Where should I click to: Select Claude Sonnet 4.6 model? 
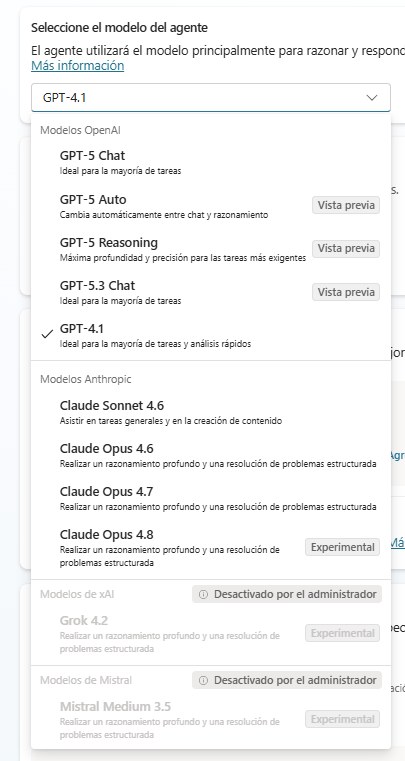click(x=211, y=412)
